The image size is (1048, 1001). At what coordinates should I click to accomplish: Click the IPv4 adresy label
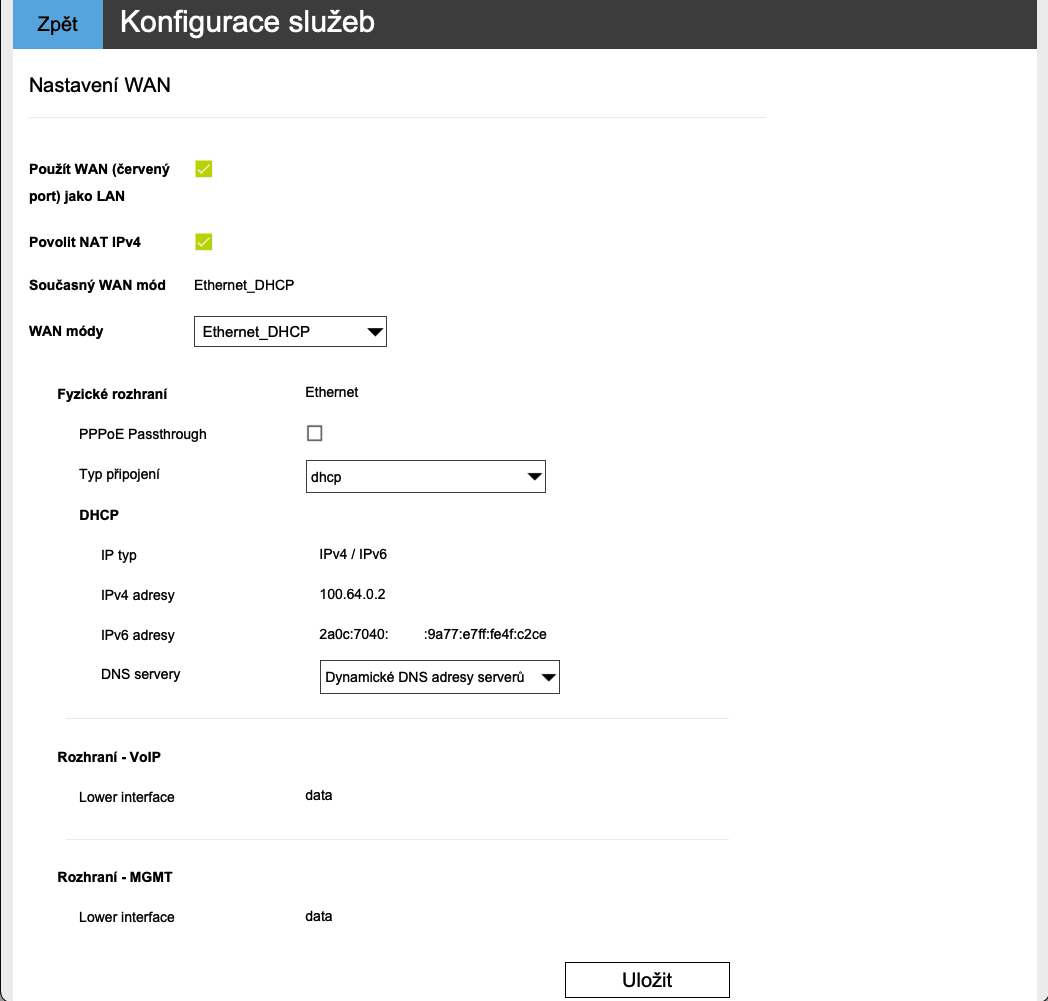tap(138, 595)
